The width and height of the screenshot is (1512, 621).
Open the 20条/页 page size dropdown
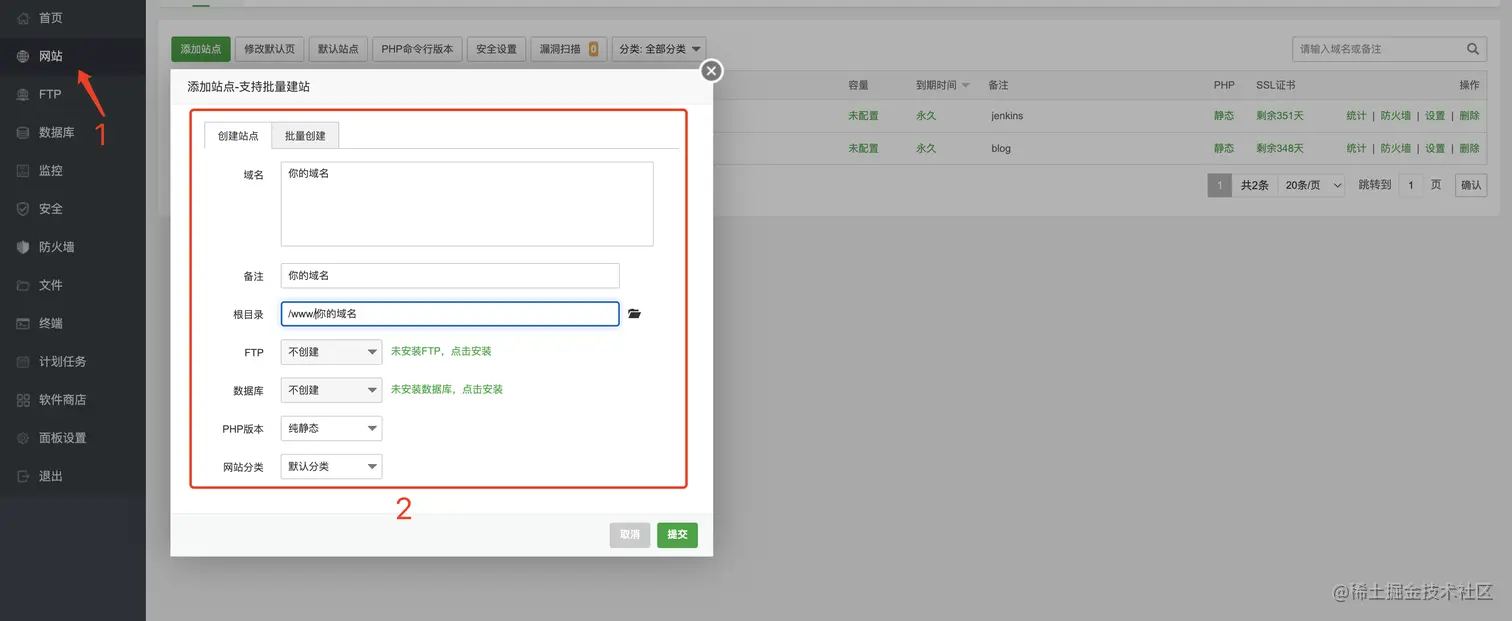pos(1313,185)
